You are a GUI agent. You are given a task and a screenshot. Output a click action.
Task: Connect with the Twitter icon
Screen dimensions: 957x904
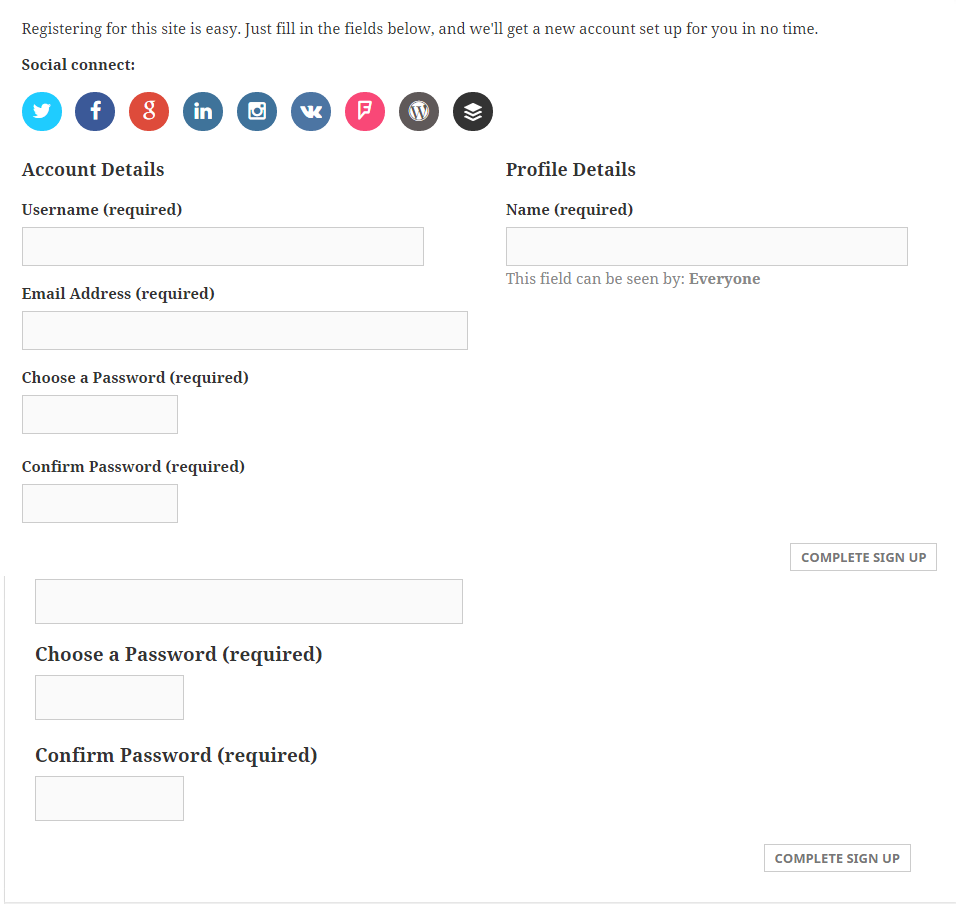coord(42,111)
